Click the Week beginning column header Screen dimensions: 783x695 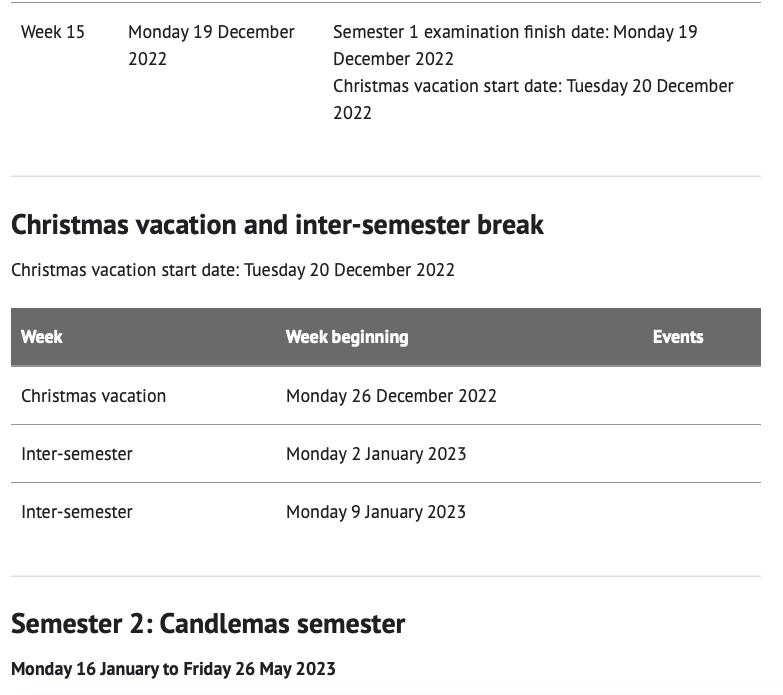point(347,337)
